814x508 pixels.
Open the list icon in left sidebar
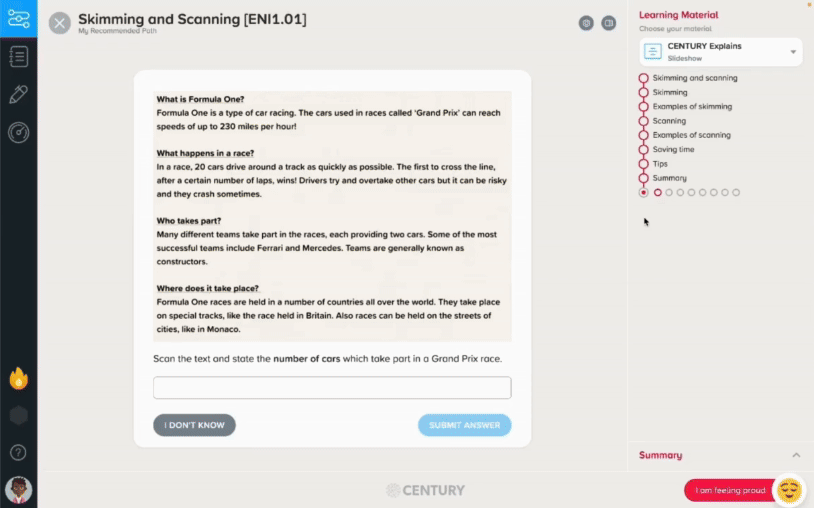pos(19,57)
